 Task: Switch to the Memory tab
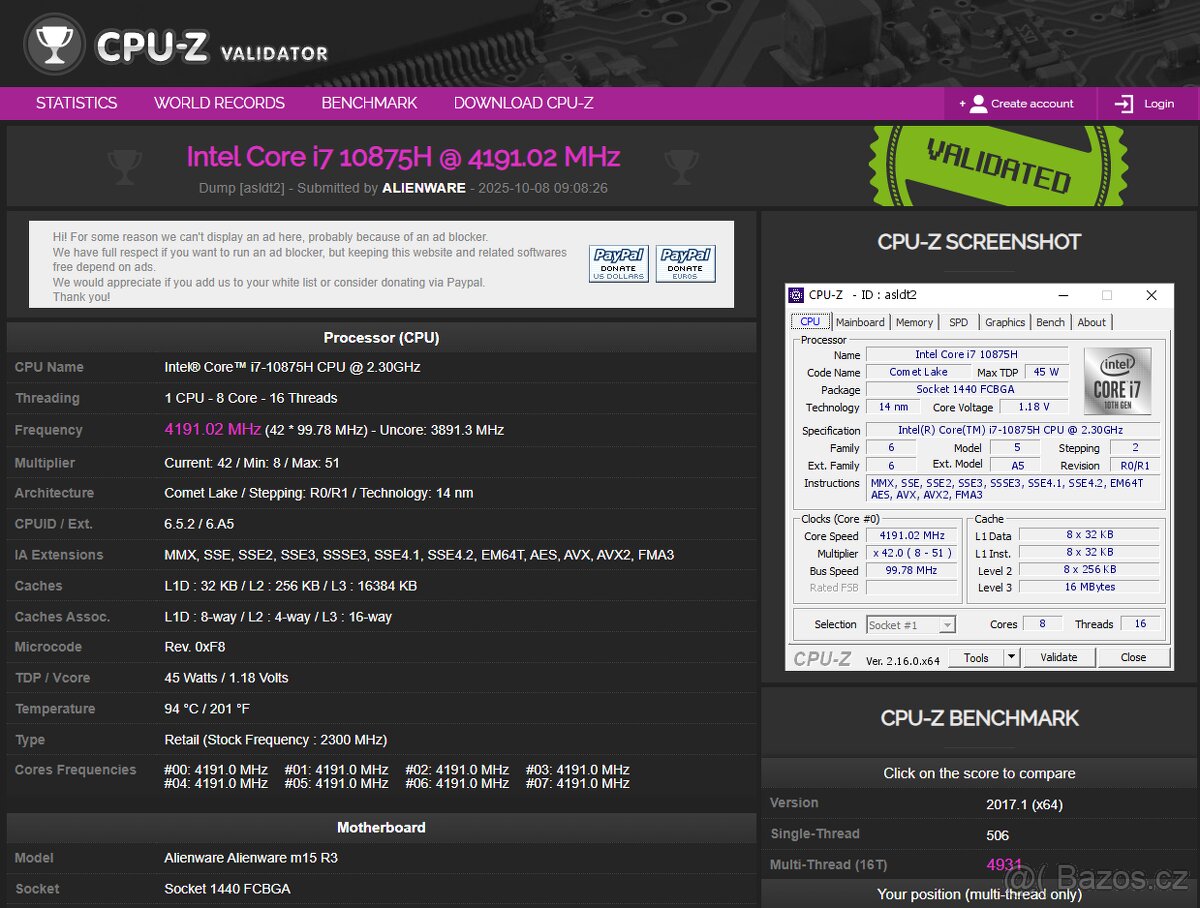pyautogui.click(x=914, y=322)
